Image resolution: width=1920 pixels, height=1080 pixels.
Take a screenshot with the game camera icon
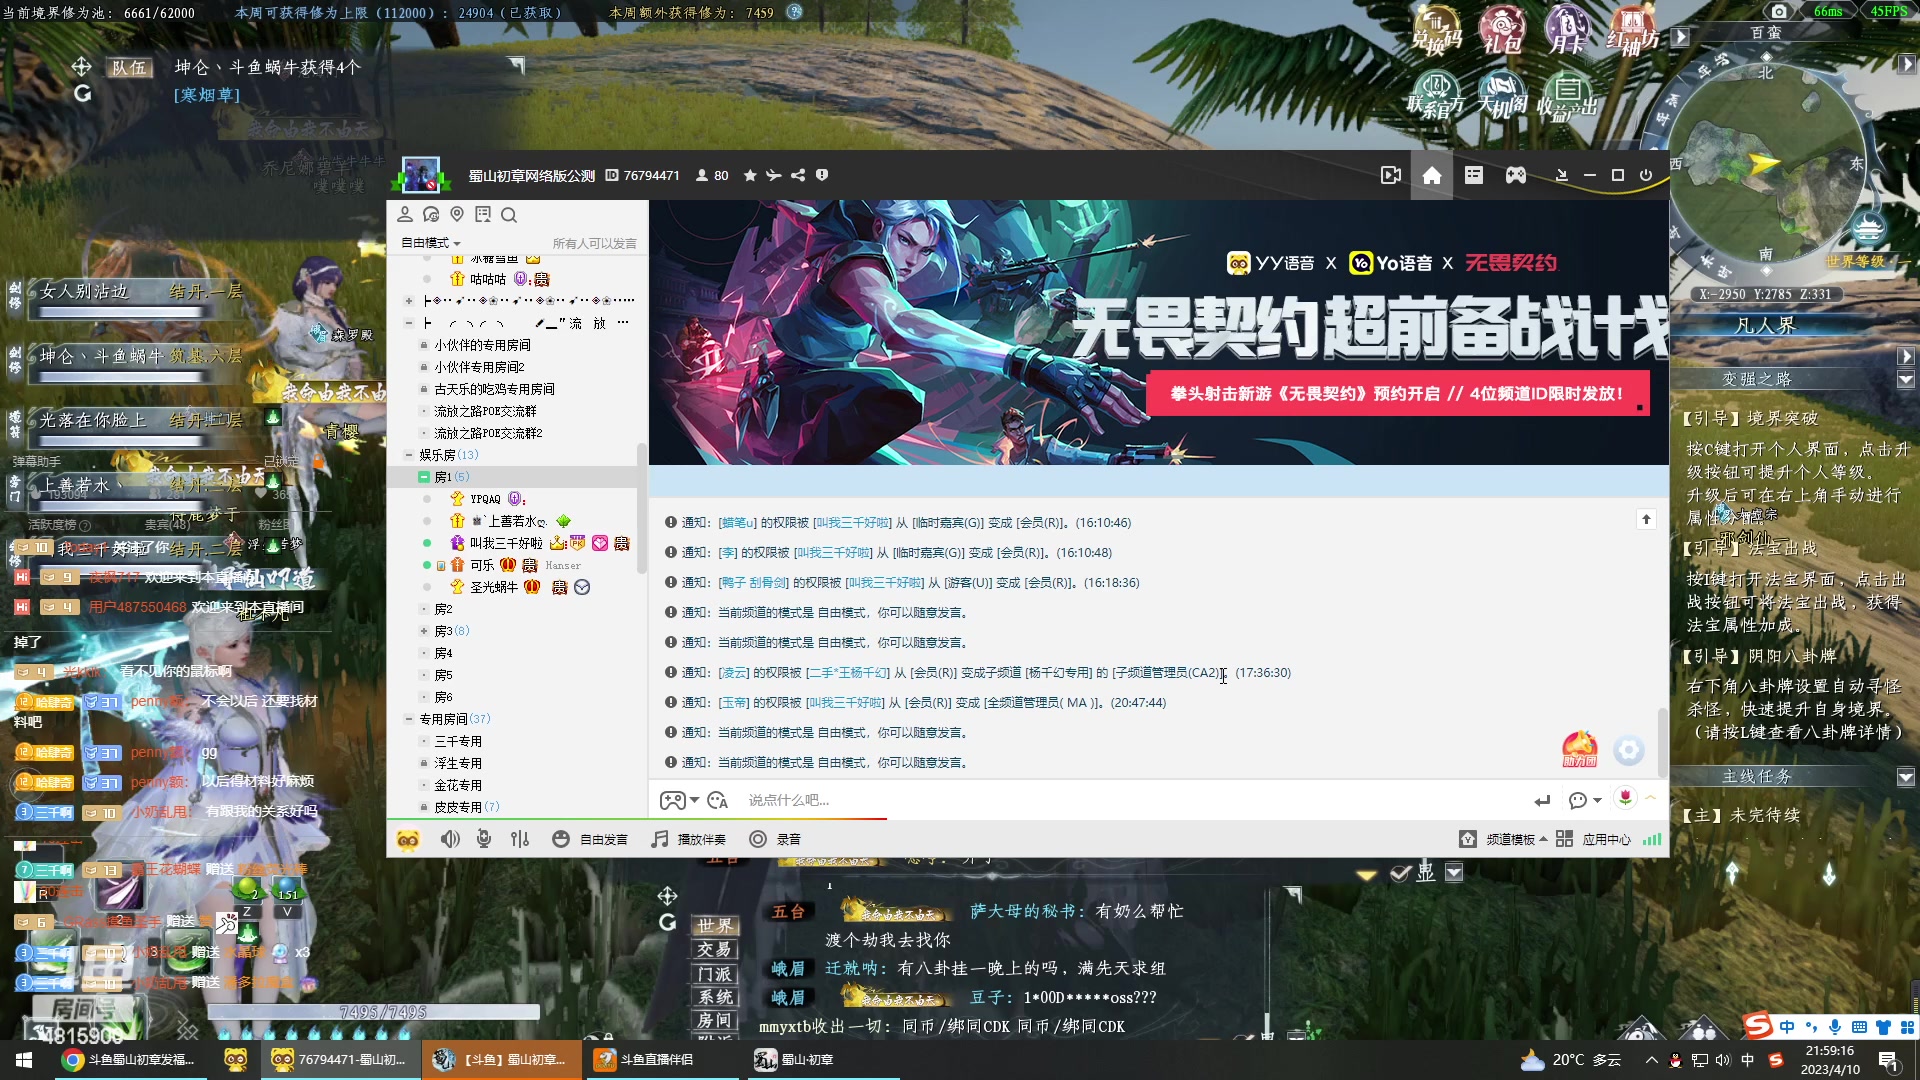tap(1779, 11)
